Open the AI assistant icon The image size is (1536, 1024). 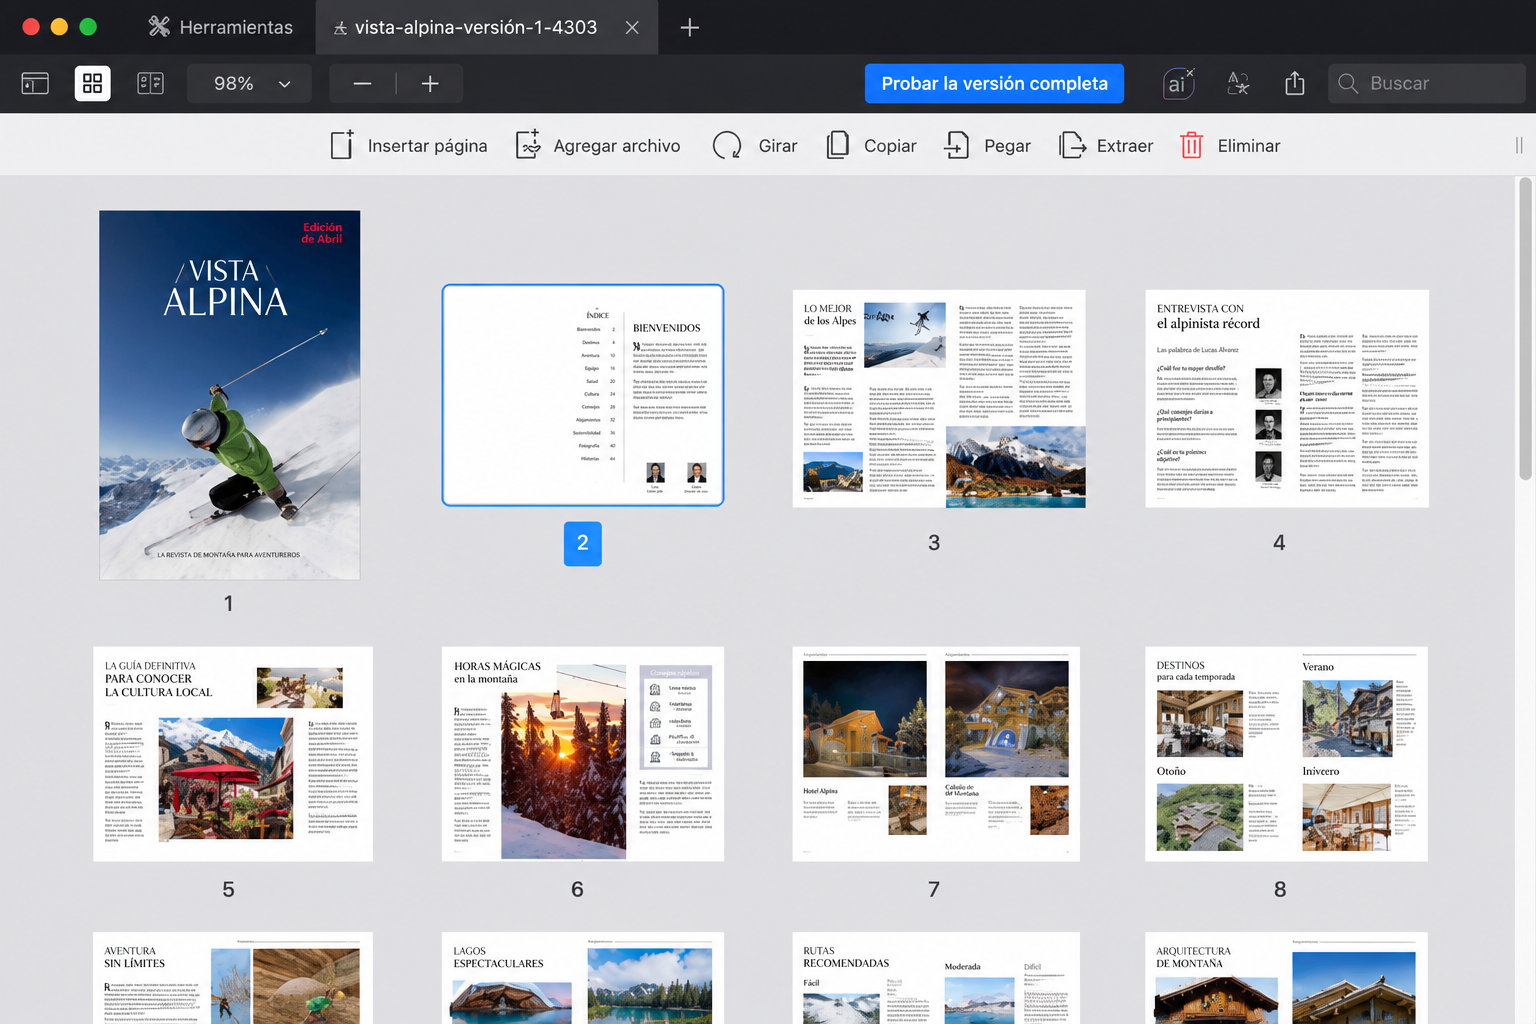[x=1179, y=83]
